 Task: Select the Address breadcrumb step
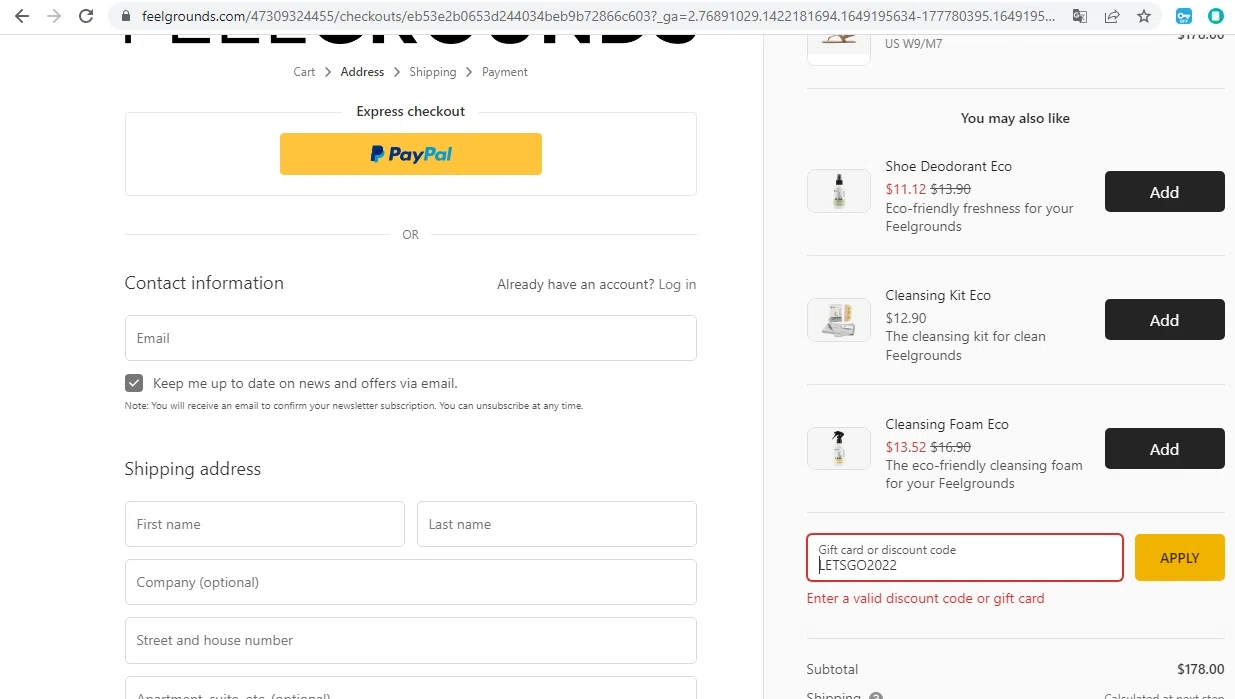[x=362, y=72]
